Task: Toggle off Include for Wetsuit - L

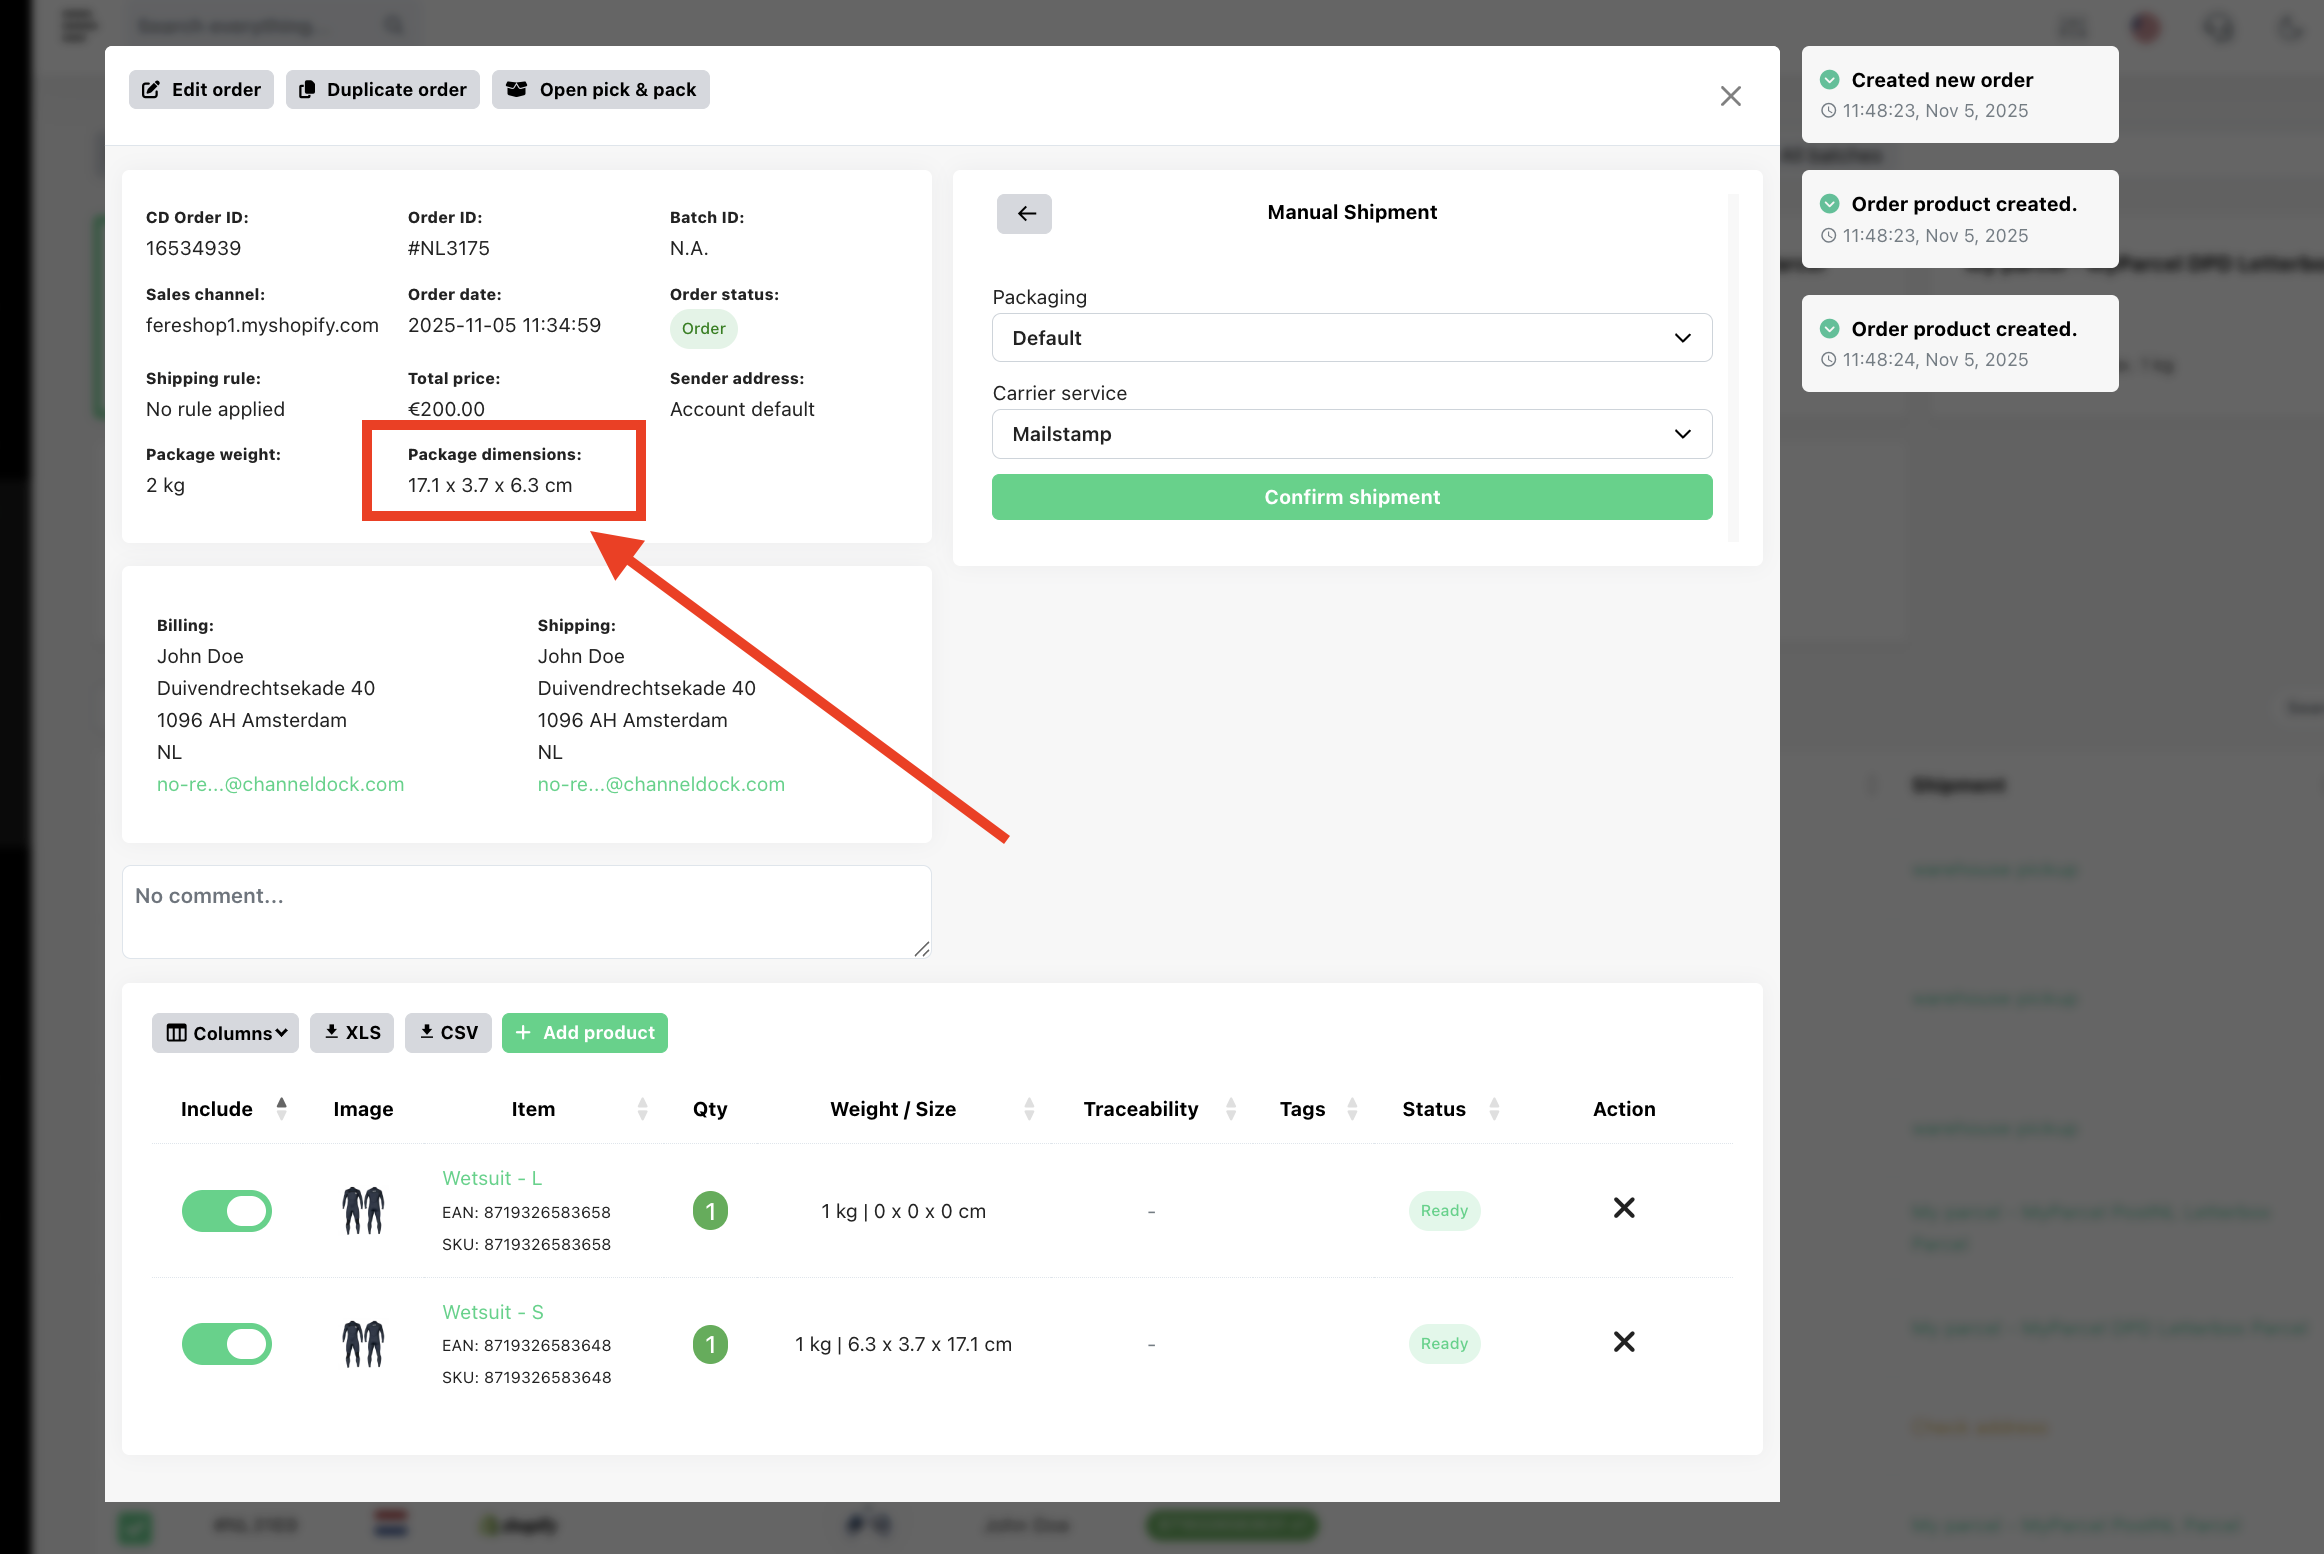Action: click(x=227, y=1211)
